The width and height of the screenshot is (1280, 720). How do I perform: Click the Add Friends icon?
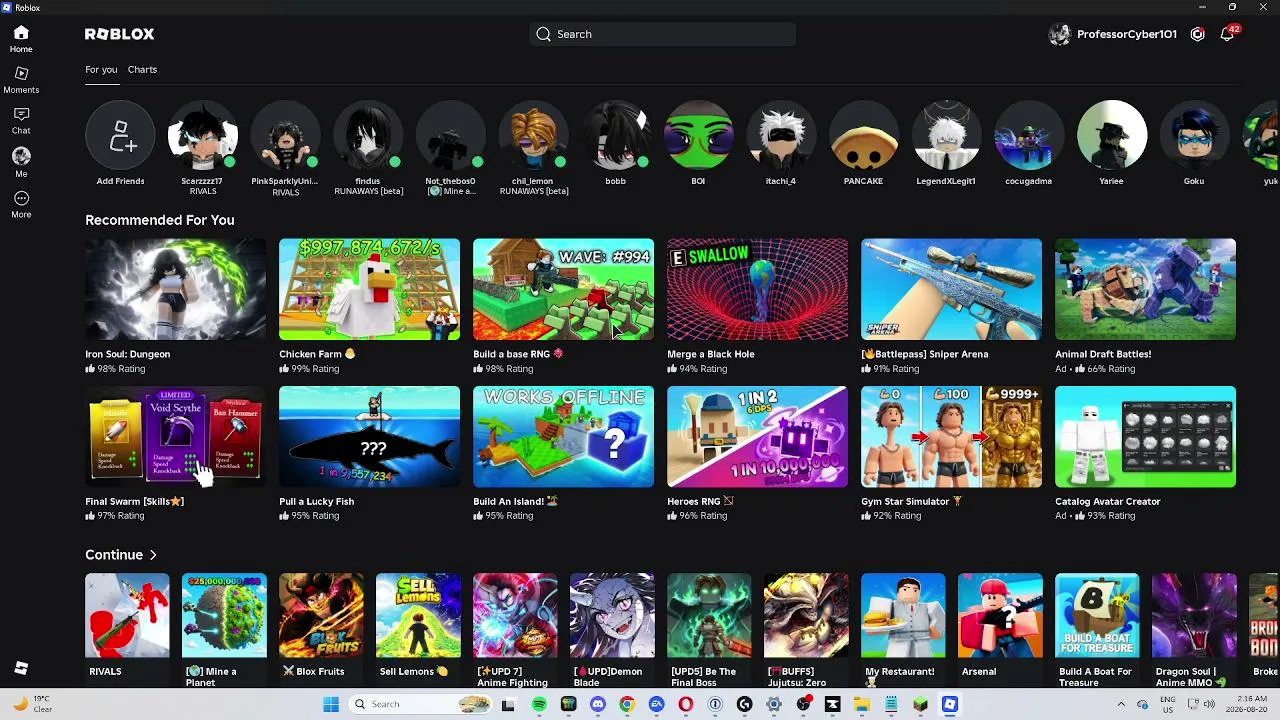point(120,136)
